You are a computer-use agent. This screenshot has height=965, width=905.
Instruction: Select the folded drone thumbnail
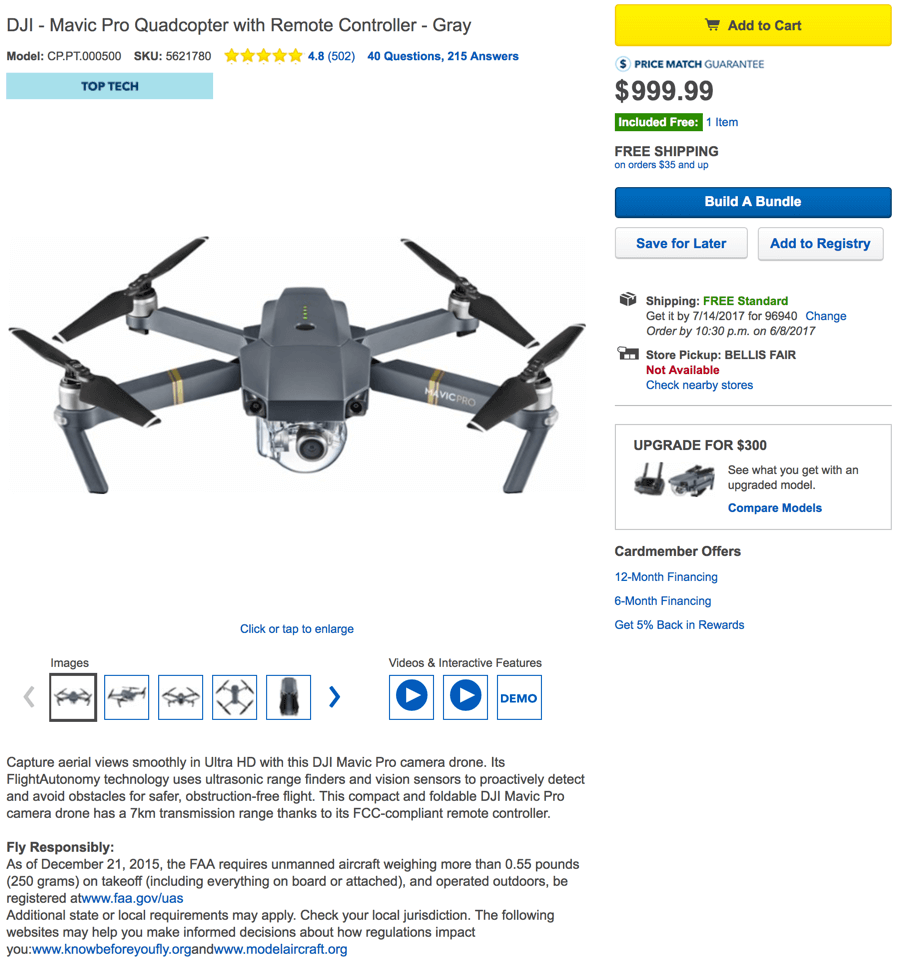[289, 697]
